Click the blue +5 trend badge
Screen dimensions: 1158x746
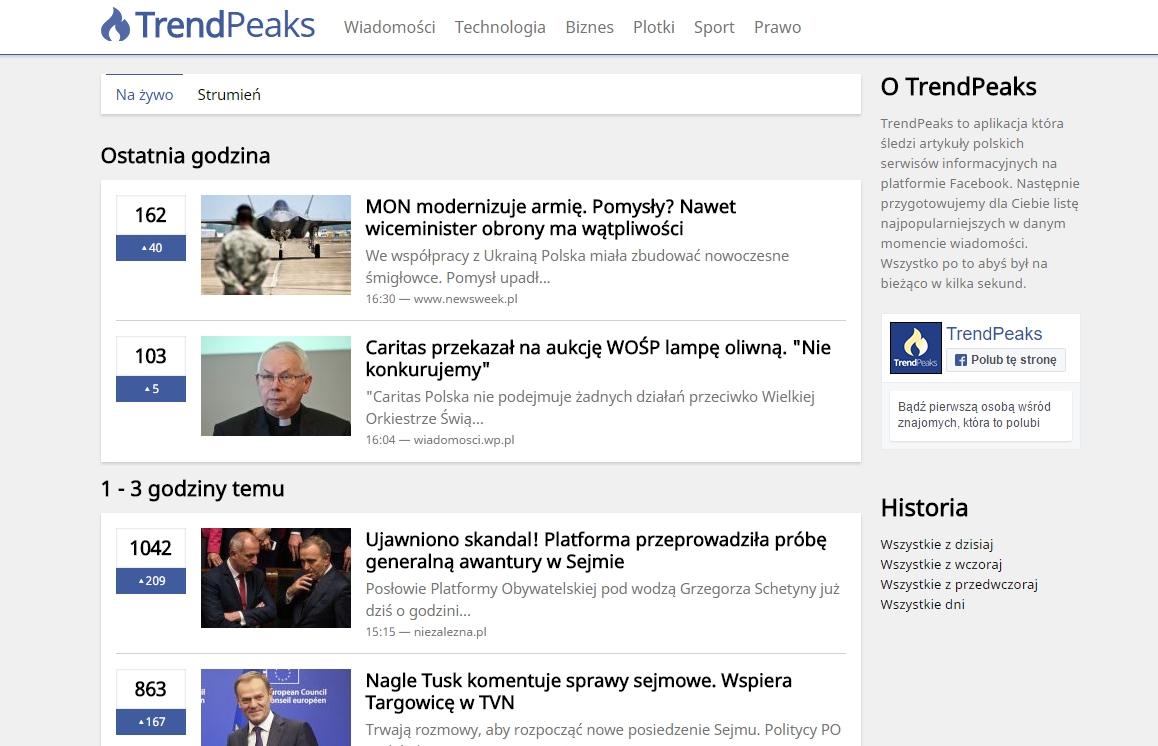pos(151,389)
